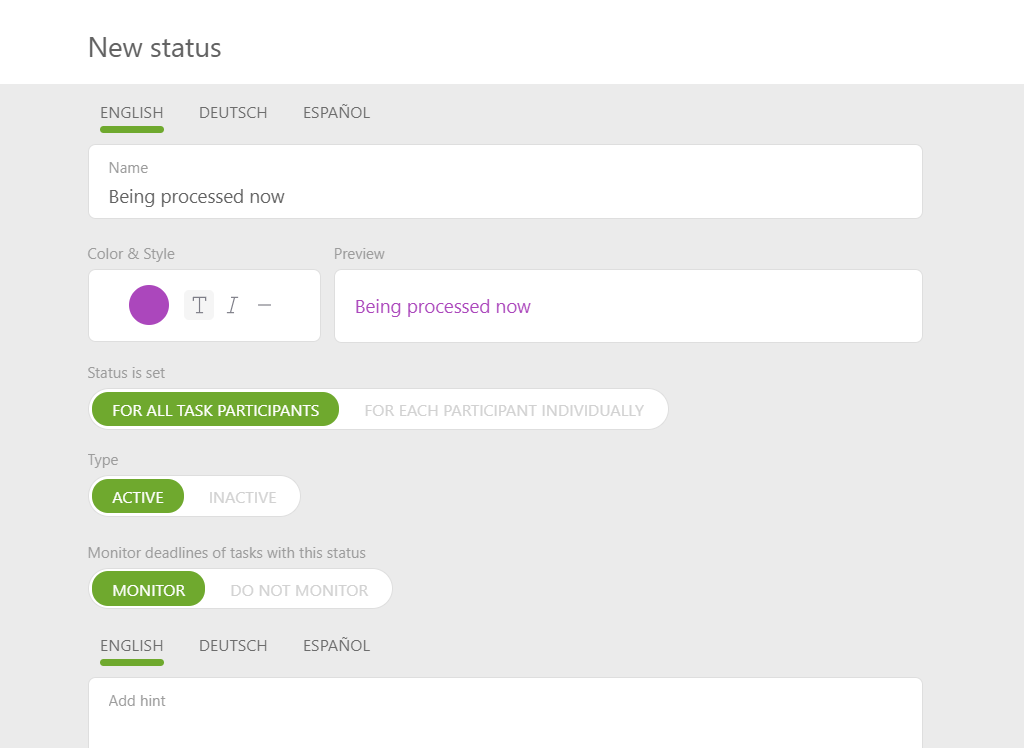Open the purple color circle

tap(149, 305)
